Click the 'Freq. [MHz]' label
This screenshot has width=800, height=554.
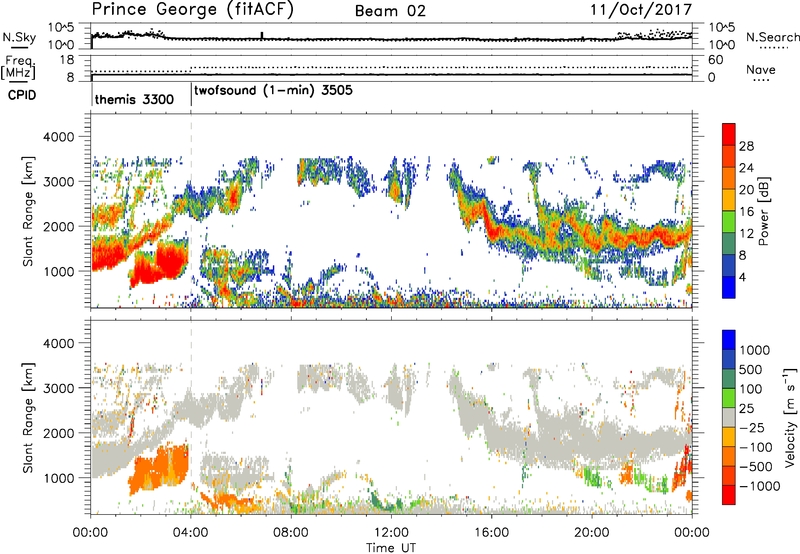[19, 67]
